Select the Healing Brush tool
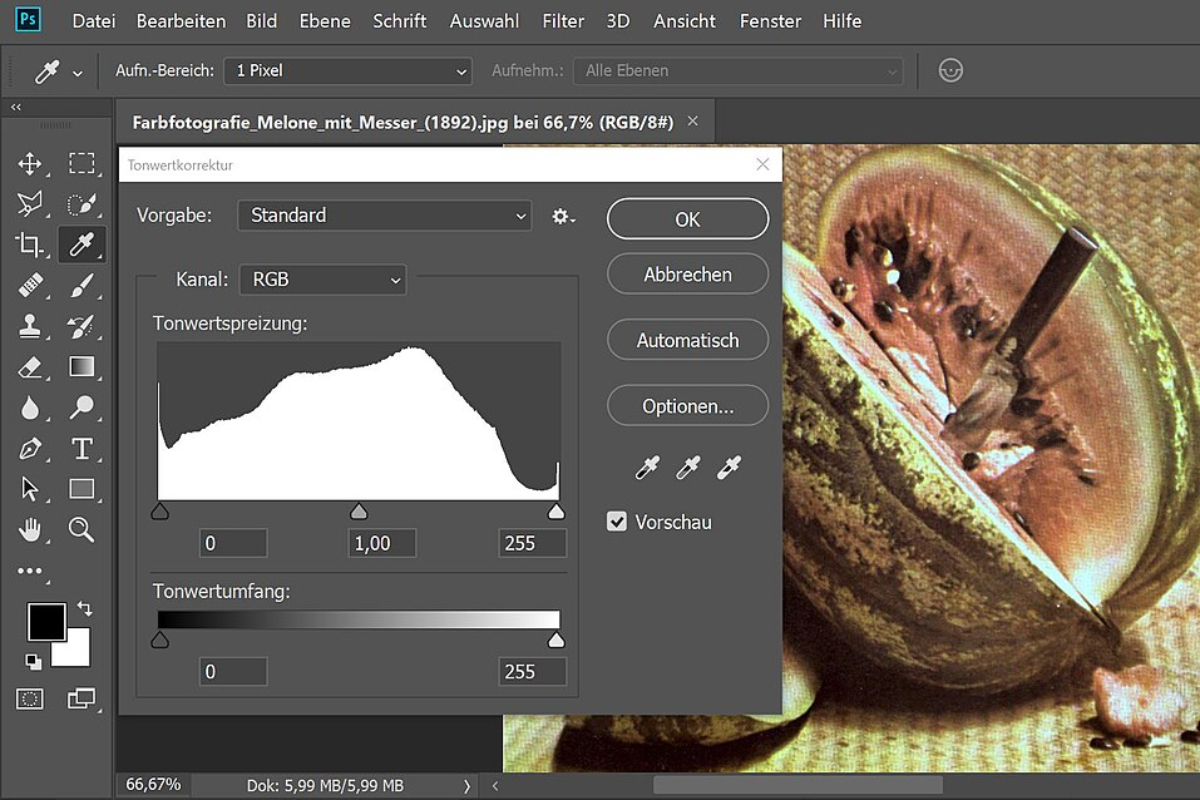 30,285
